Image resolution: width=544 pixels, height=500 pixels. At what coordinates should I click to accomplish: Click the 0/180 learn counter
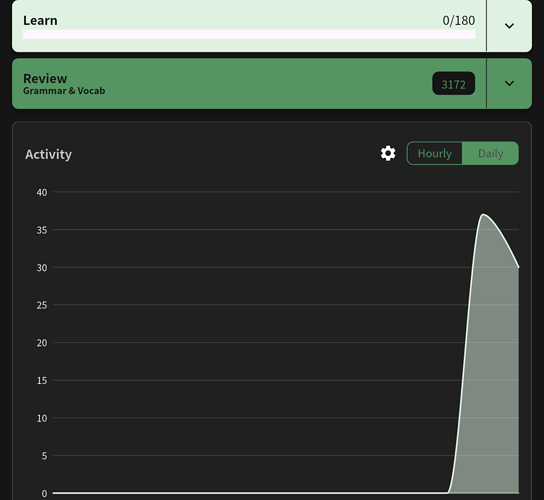(x=459, y=21)
